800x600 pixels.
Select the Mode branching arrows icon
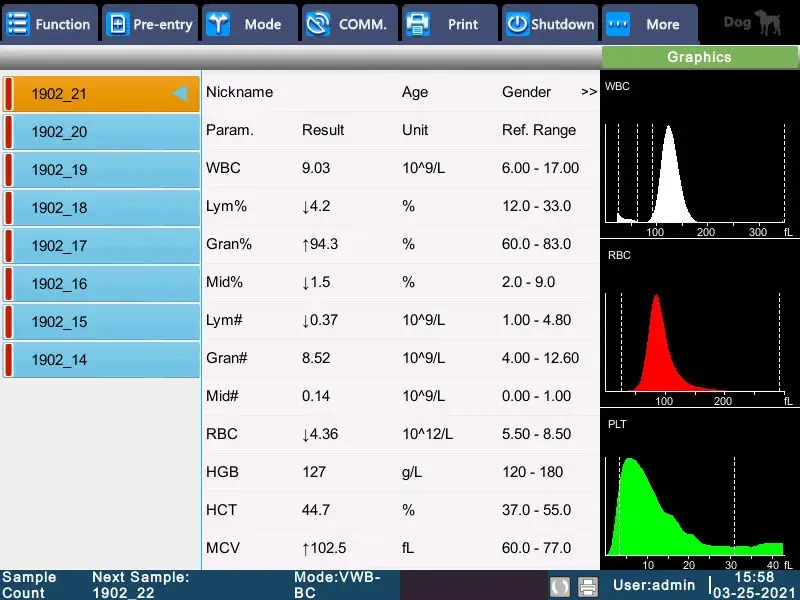pyautogui.click(x=218, y=24)
